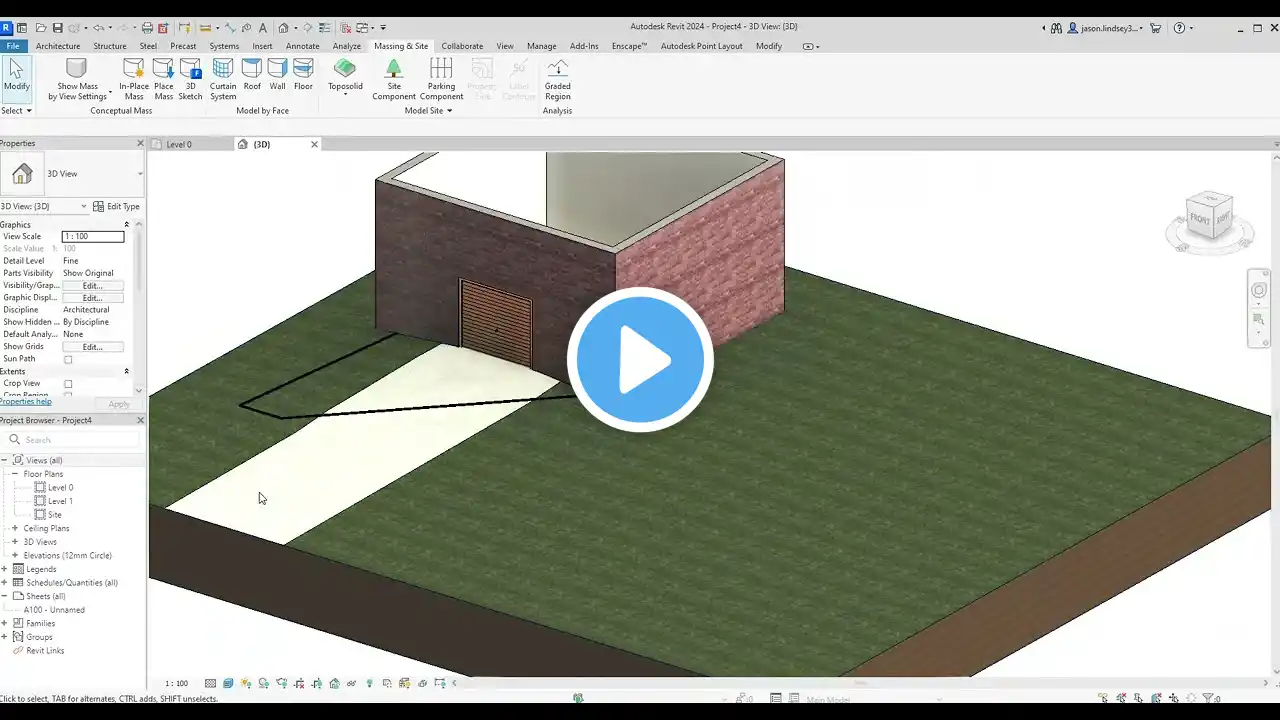Image resolution: width=1280 pixels, height=720 pixels.
Task: Click Edit button for Show Grids
Action: (x=92, y=347)
